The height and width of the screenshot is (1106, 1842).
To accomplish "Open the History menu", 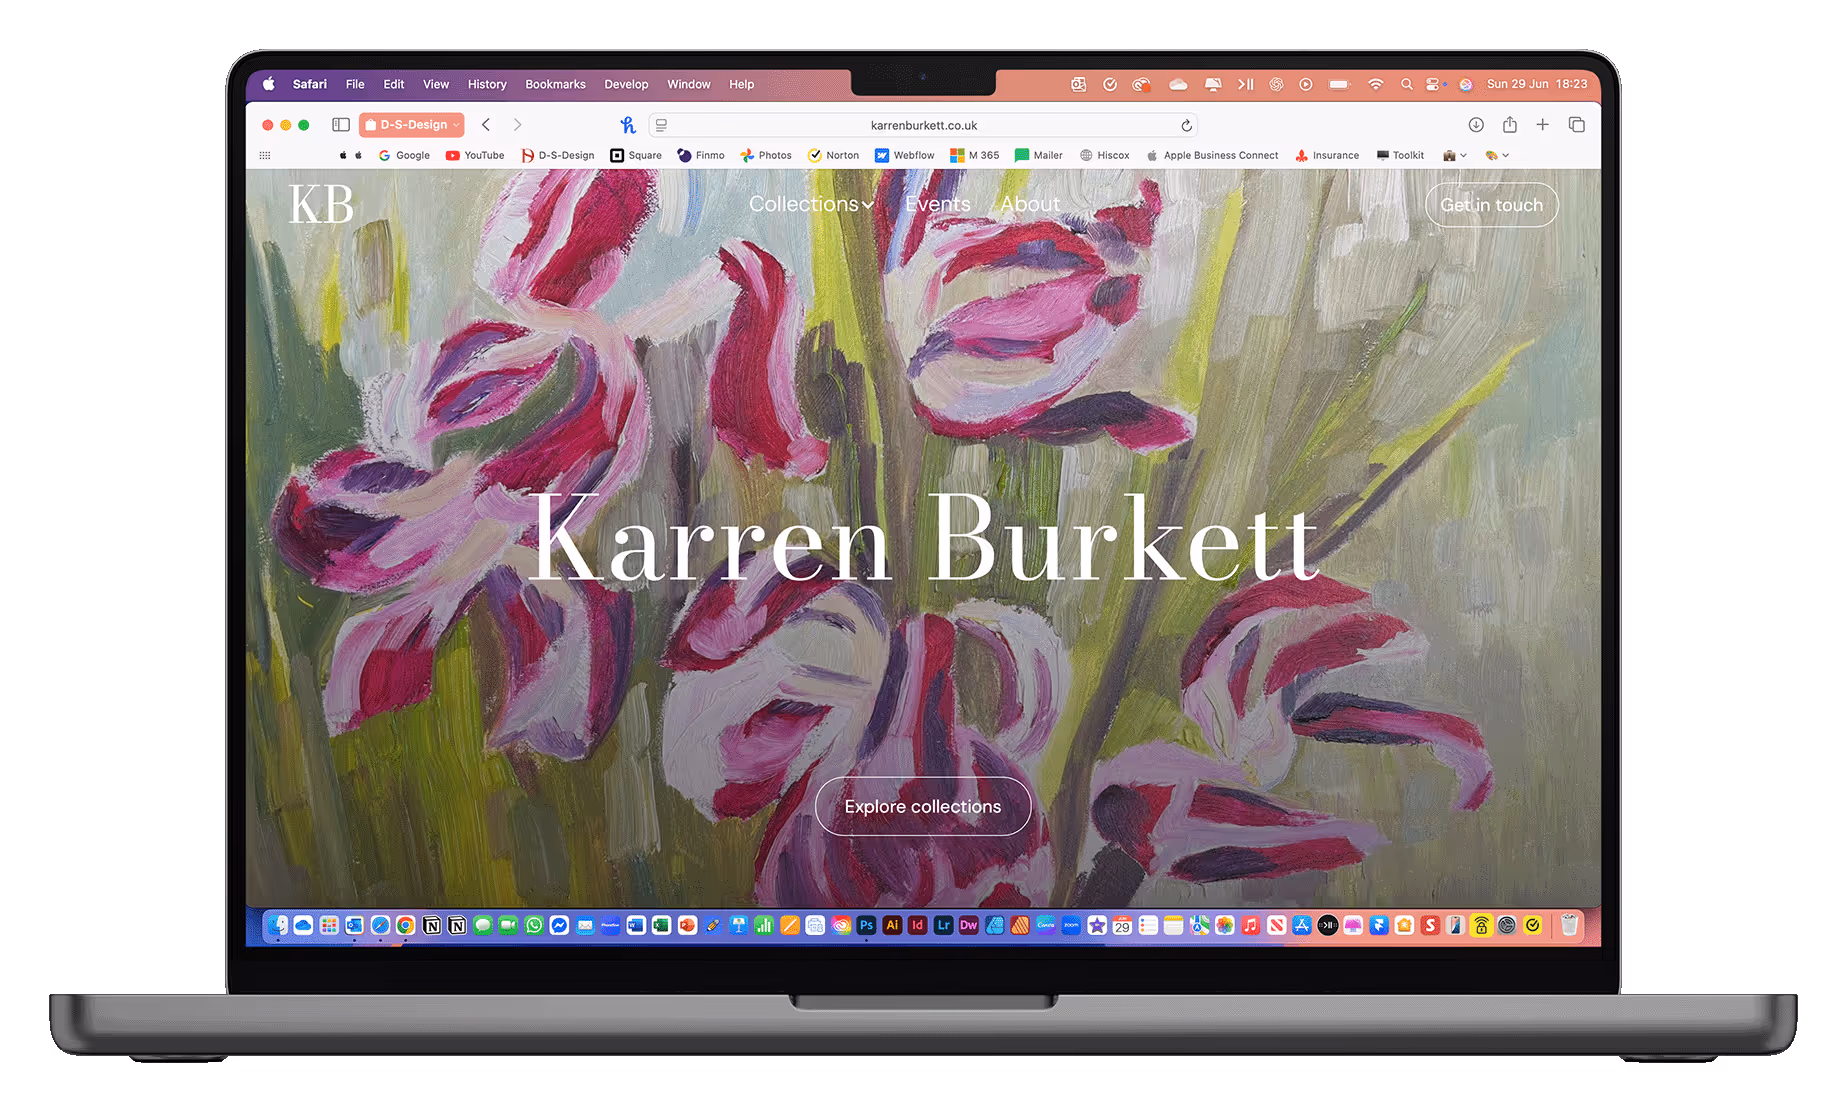I will pos(487,84).
